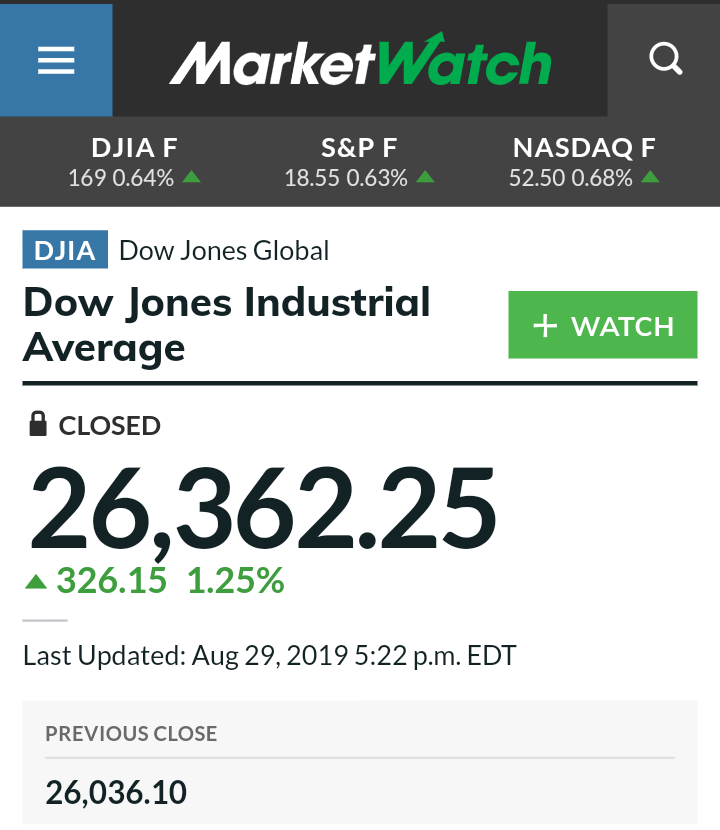Click the 1.25% percentage change
The image size is (720, 830).
[x=236, y=581]
